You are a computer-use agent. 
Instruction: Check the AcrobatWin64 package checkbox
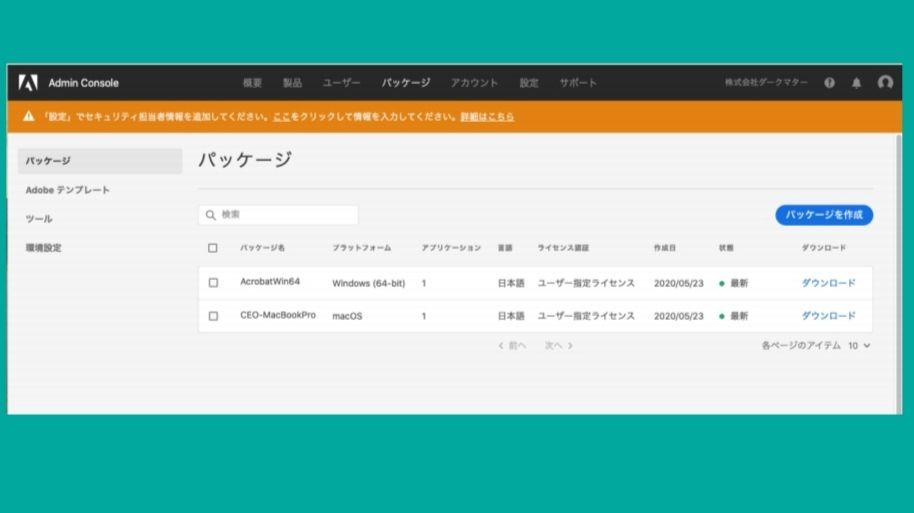point(213,283)
